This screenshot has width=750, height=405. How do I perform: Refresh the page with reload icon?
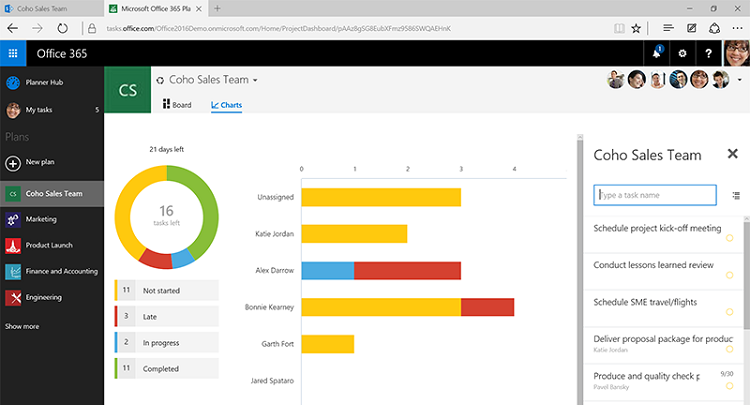(x=63, y=28)
